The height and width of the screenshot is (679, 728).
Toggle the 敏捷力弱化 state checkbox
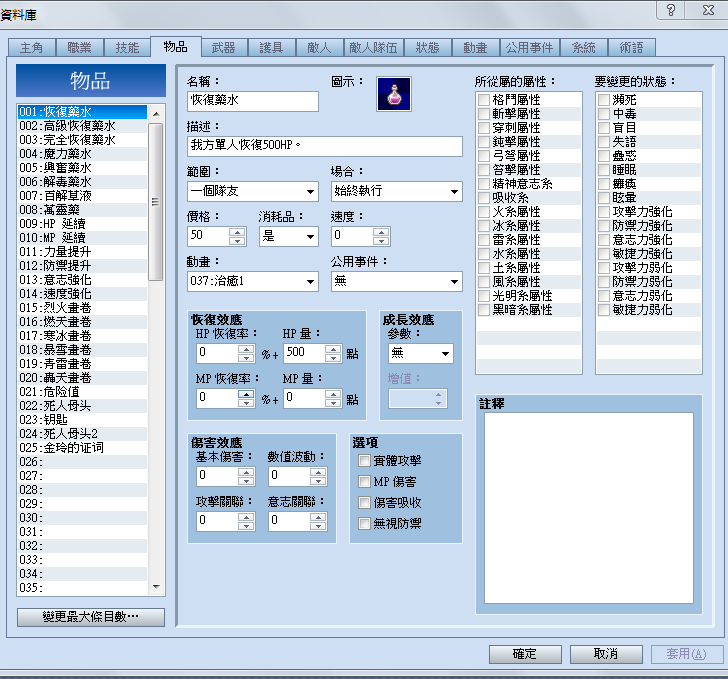pyautogui.click(x=604, y=310)
